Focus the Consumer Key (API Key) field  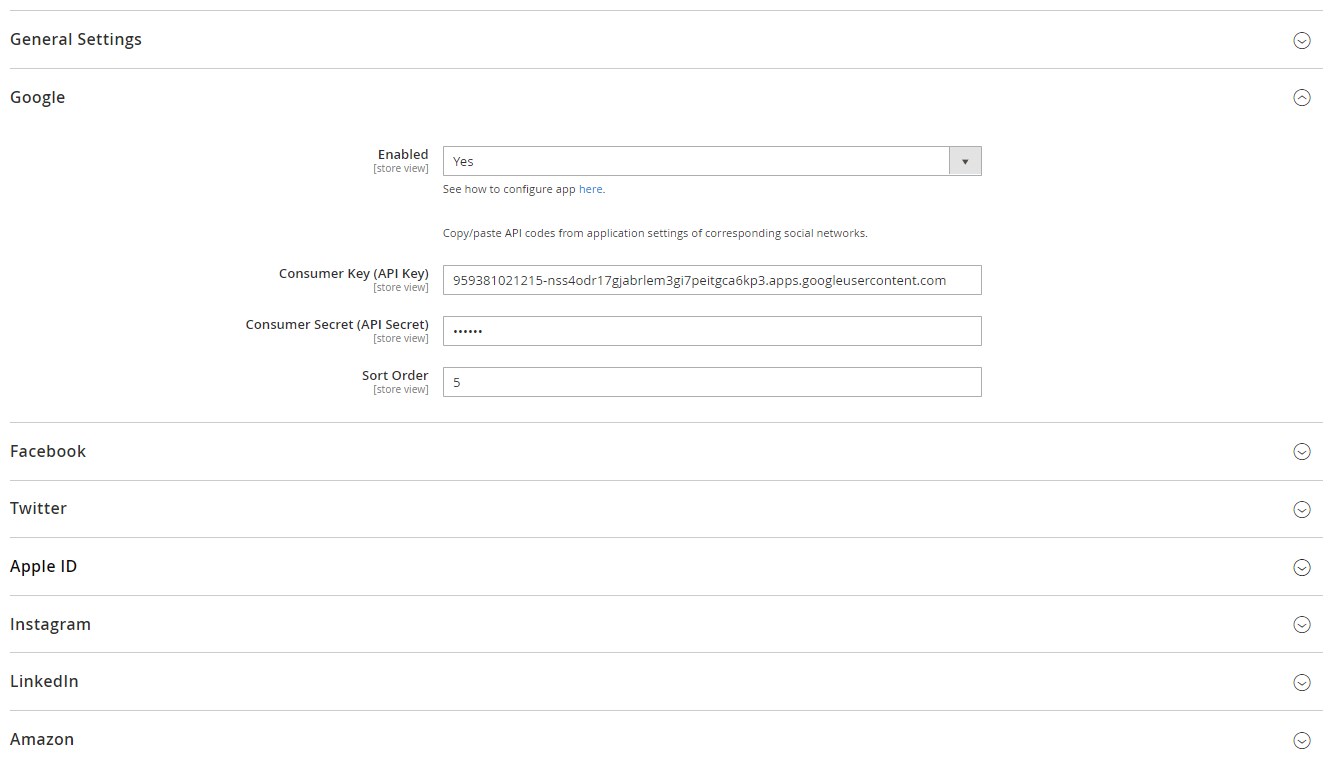(x=712, y=280)
